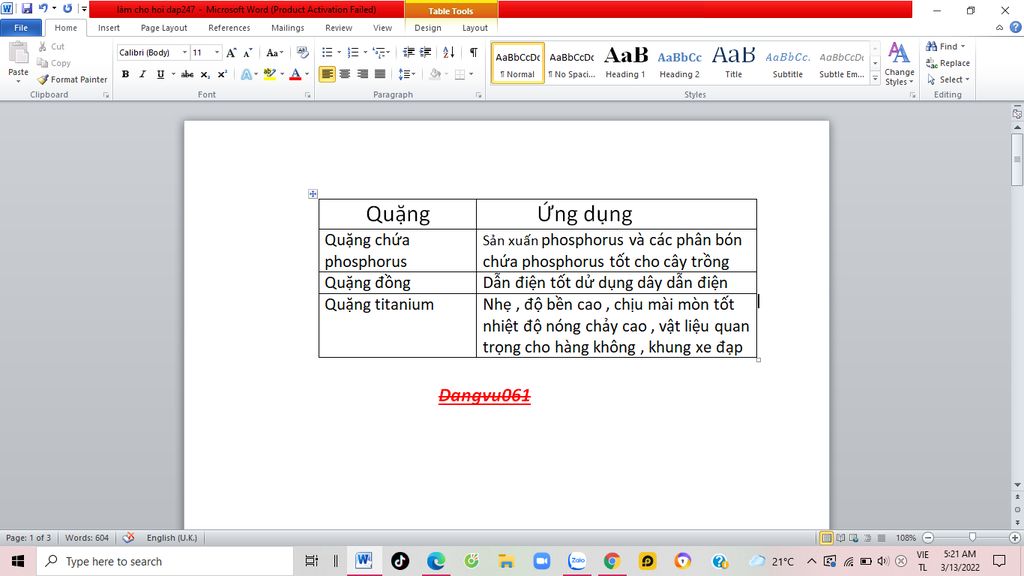
Task: Click the Dangvu061 text in document
Action: click(x=485, y=396)
